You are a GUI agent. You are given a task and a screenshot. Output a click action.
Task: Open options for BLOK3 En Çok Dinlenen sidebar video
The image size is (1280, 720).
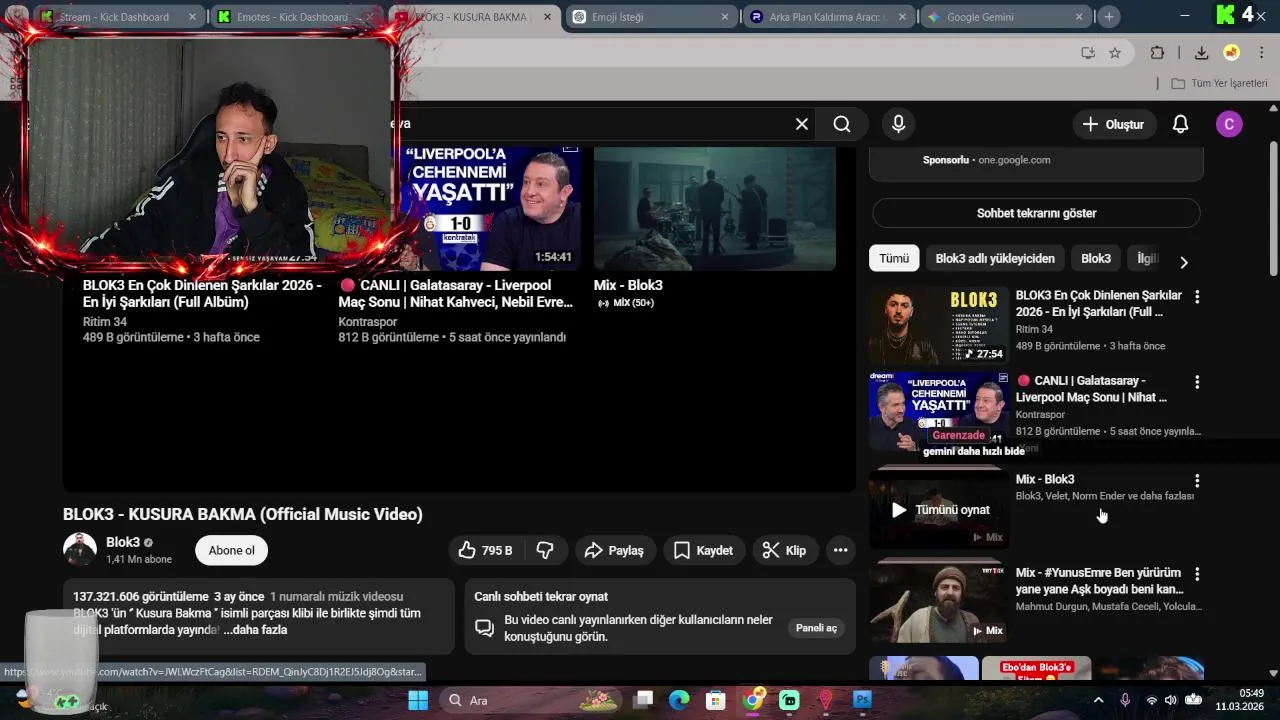(1197, 297)
